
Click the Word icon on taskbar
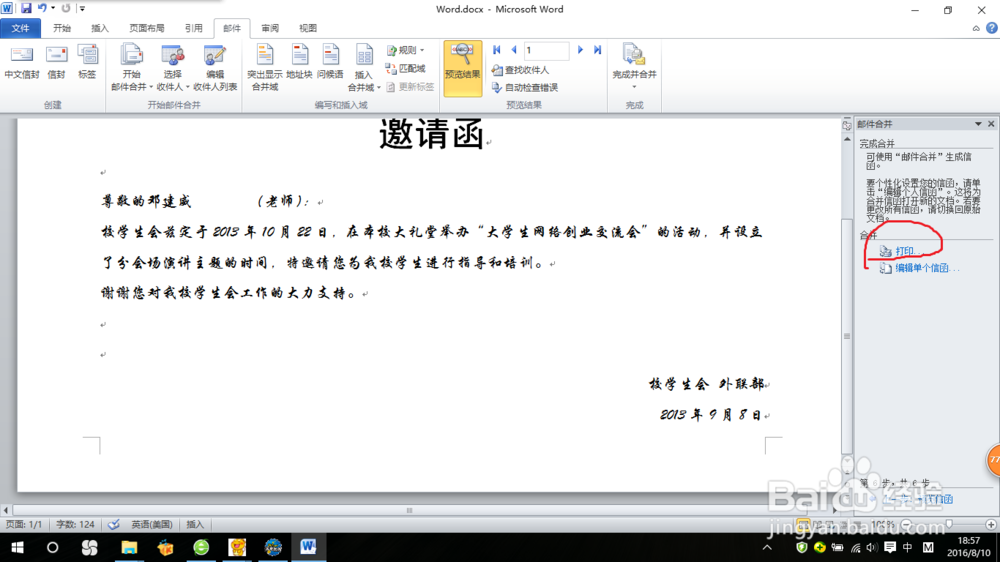309,547
